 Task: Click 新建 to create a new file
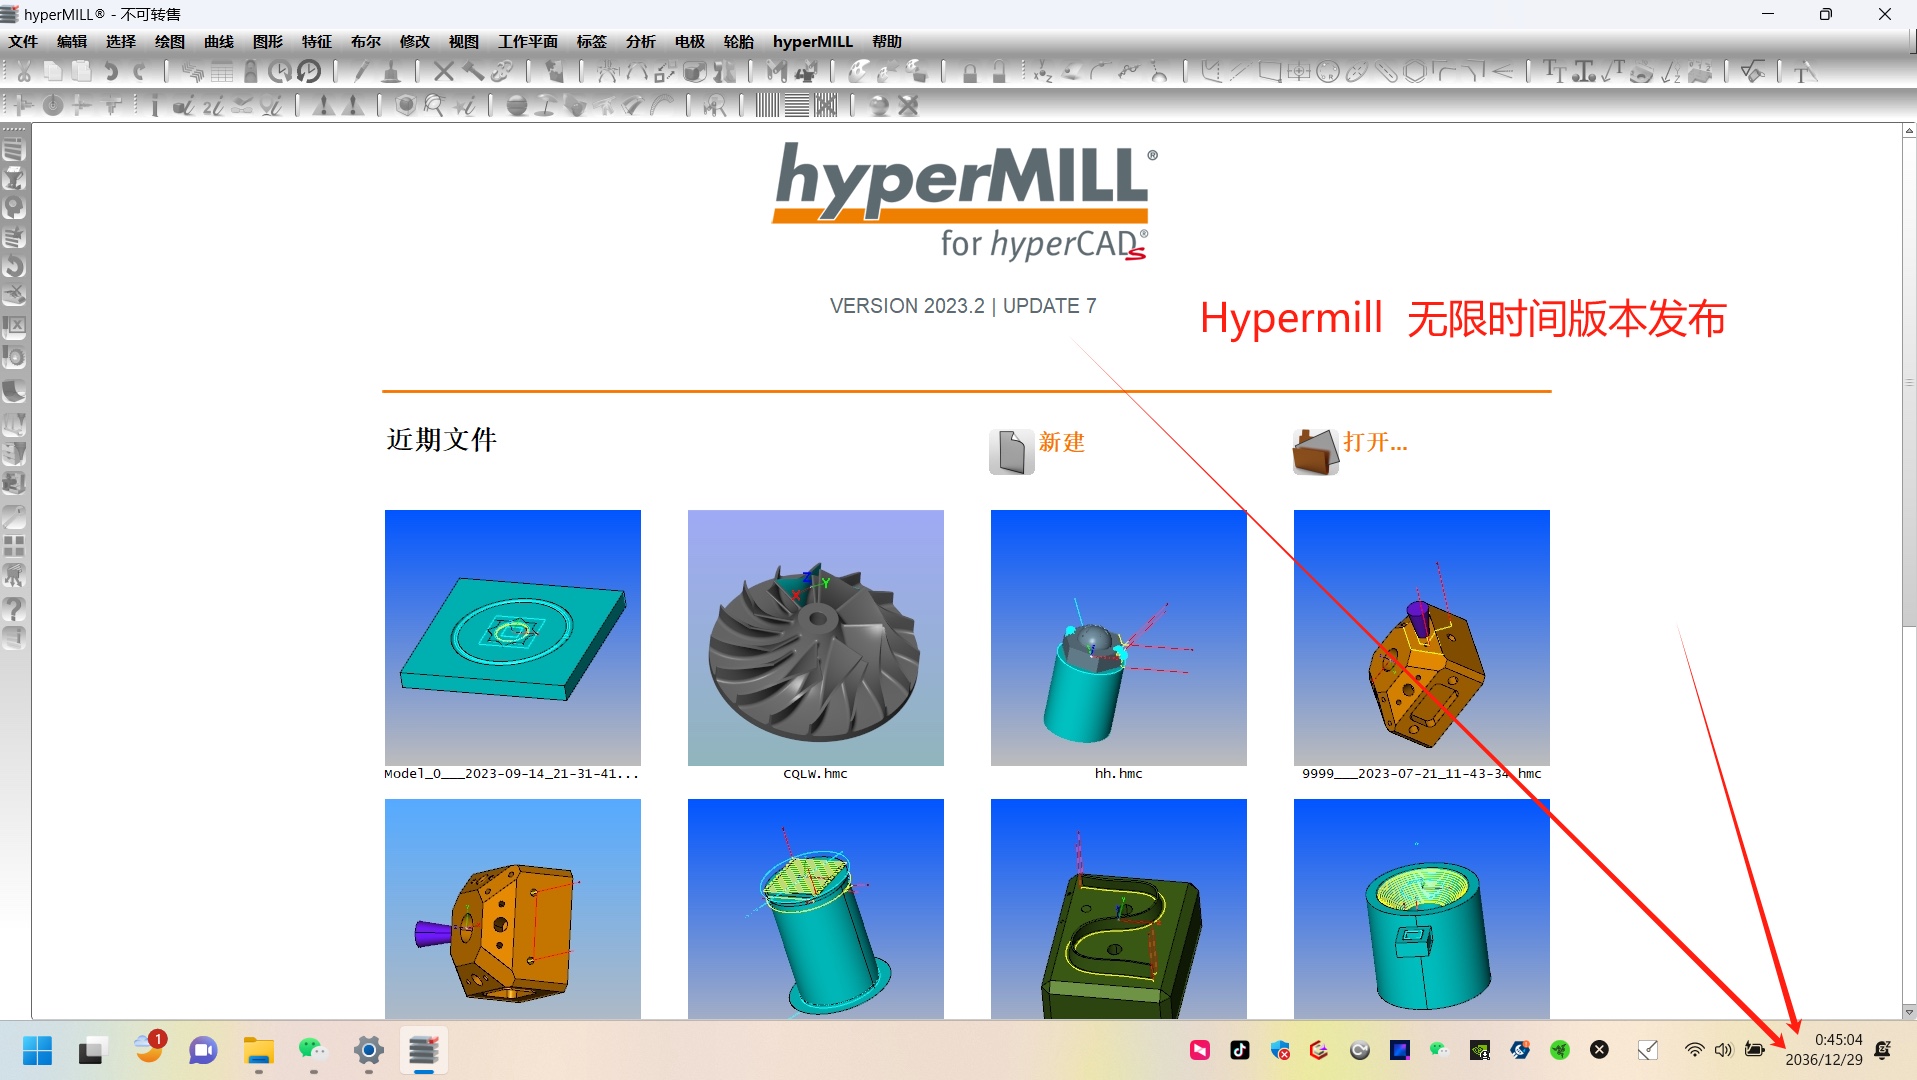[1060, 442]
